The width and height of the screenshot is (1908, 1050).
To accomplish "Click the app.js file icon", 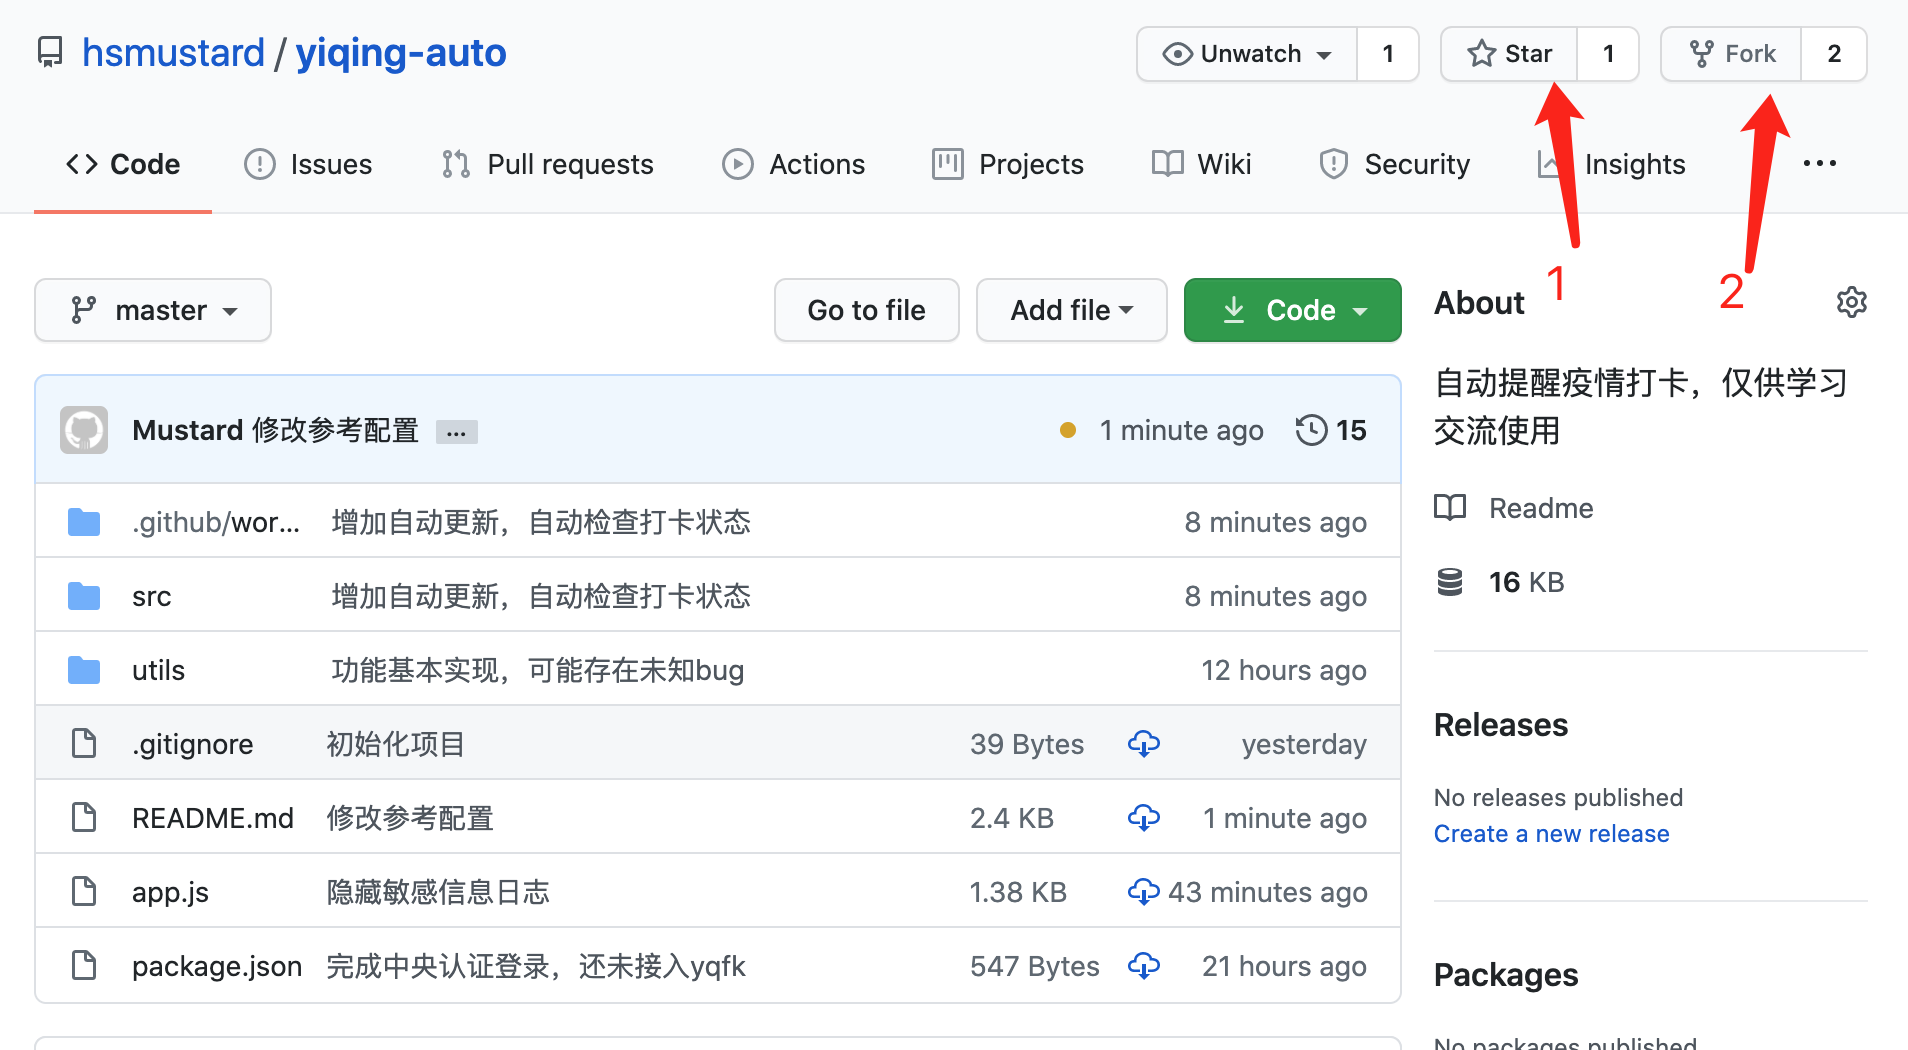I will coord(84,892).
